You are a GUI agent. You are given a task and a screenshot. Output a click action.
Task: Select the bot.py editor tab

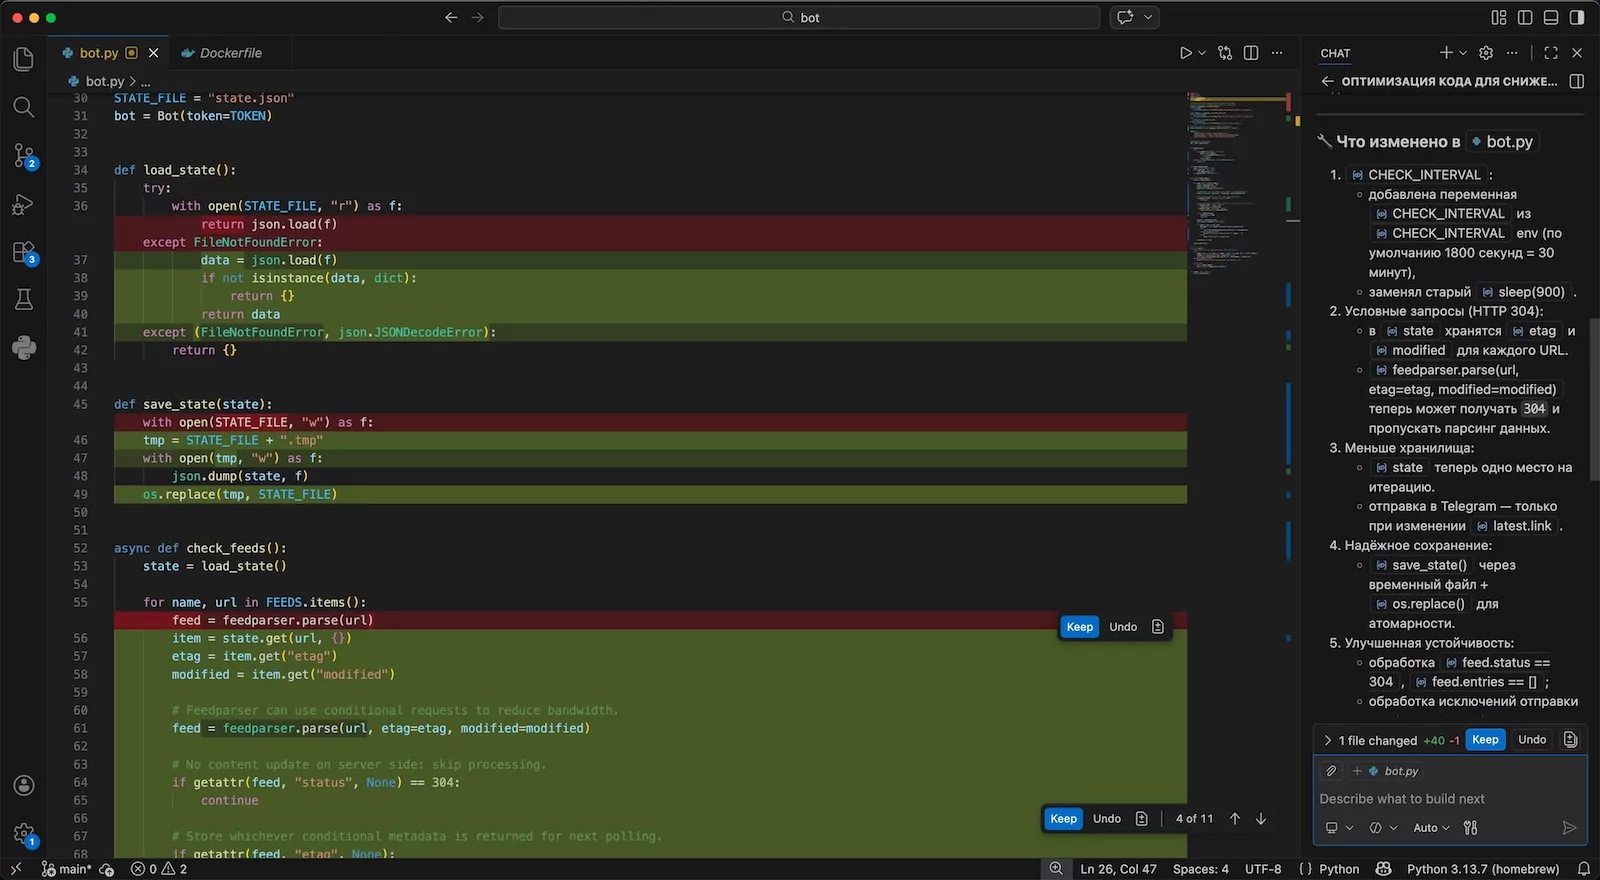(98, 53)
